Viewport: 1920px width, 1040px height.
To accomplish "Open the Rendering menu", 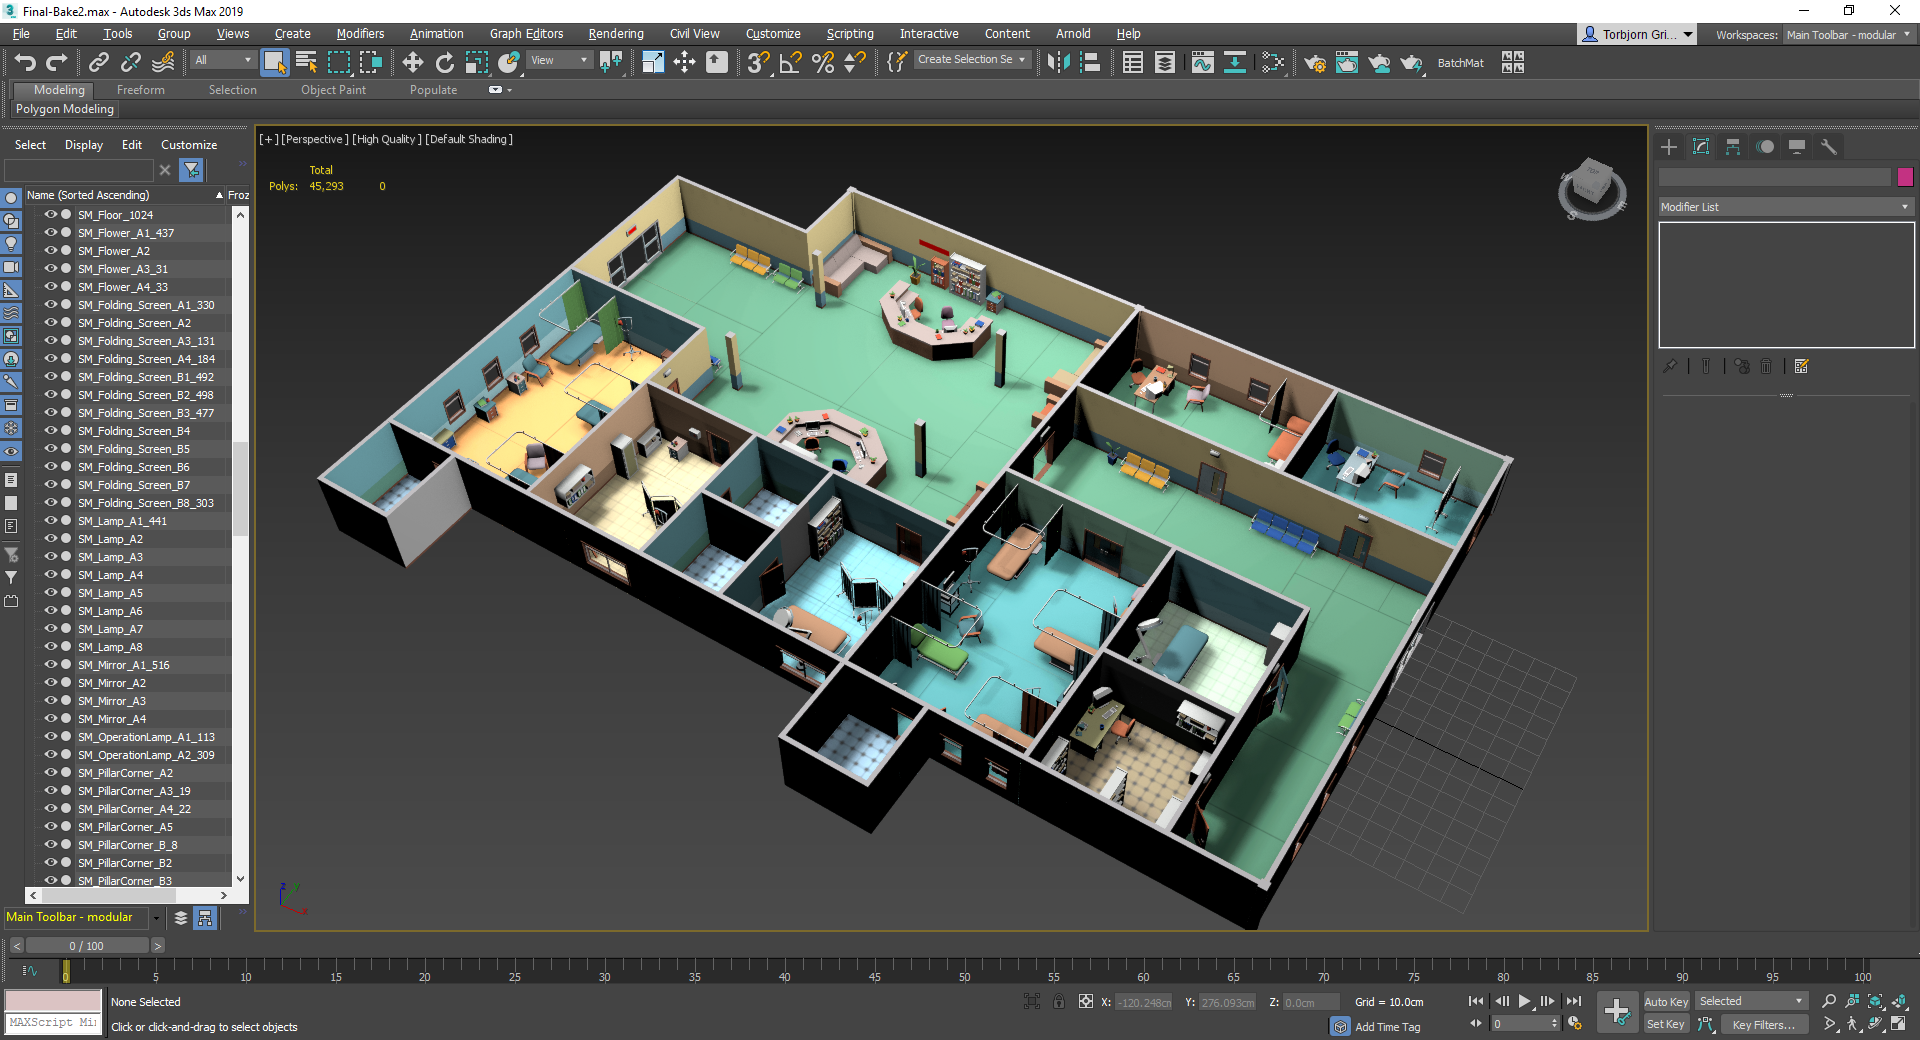I will [615, 33].
